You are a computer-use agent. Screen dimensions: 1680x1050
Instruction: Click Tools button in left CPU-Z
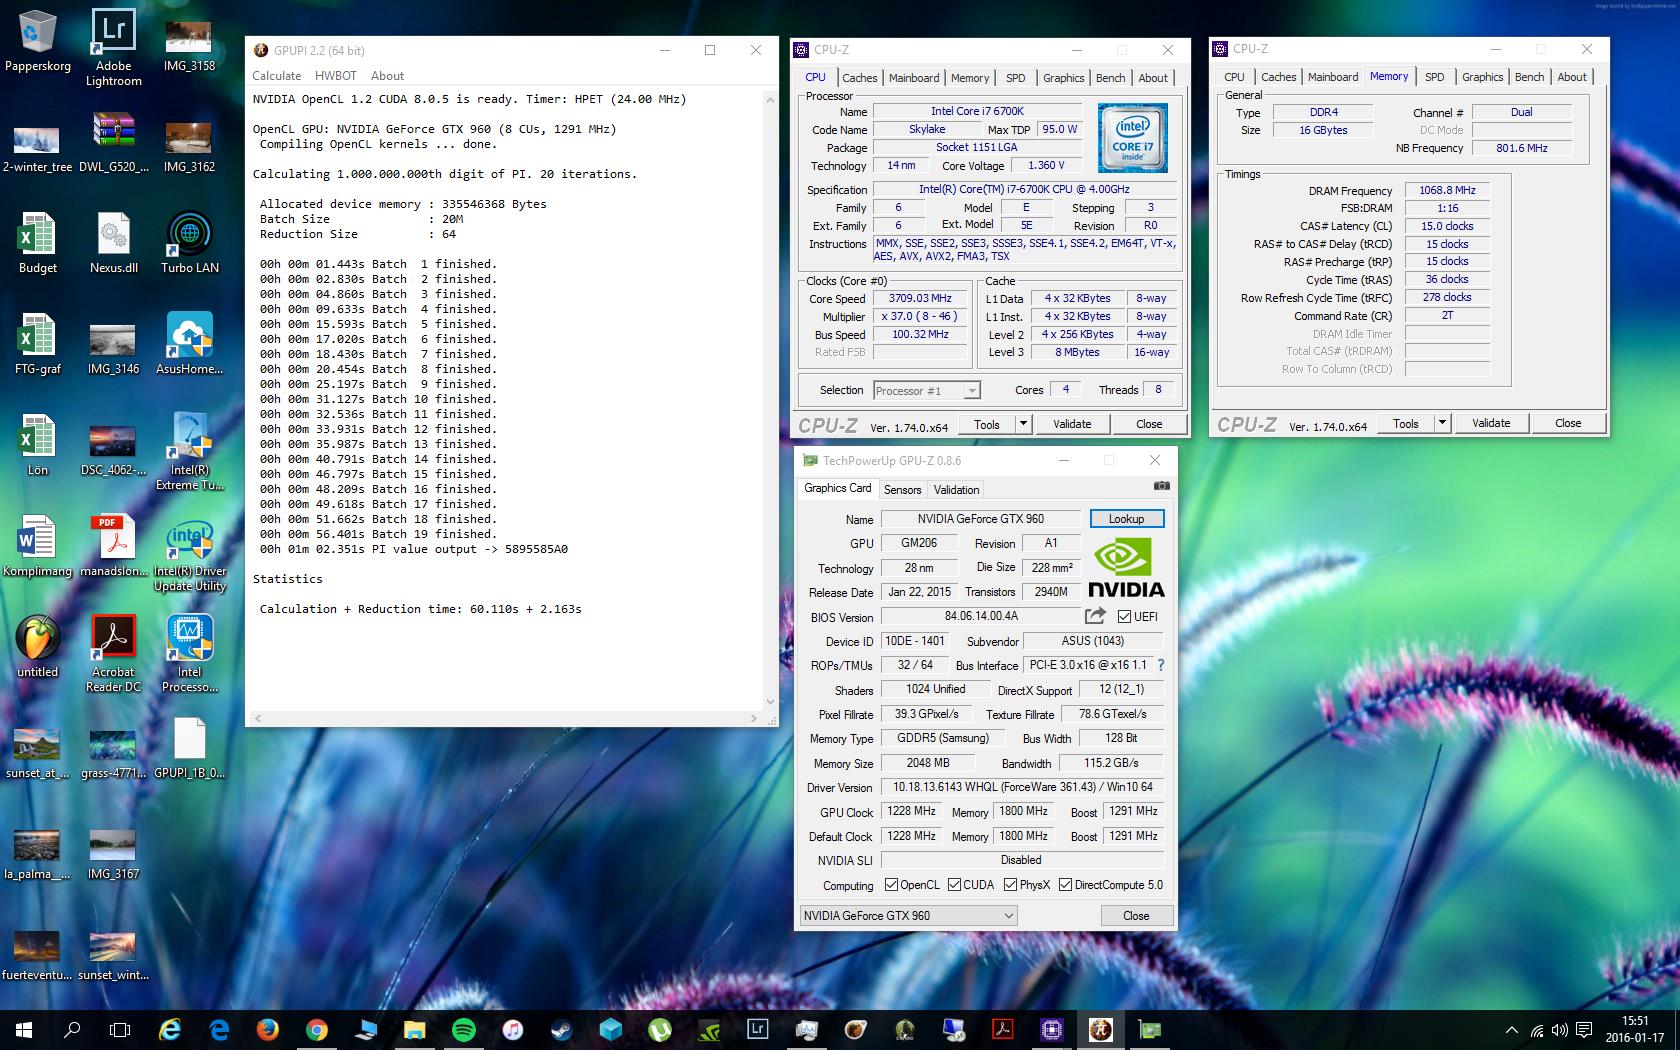pos(986,424)
